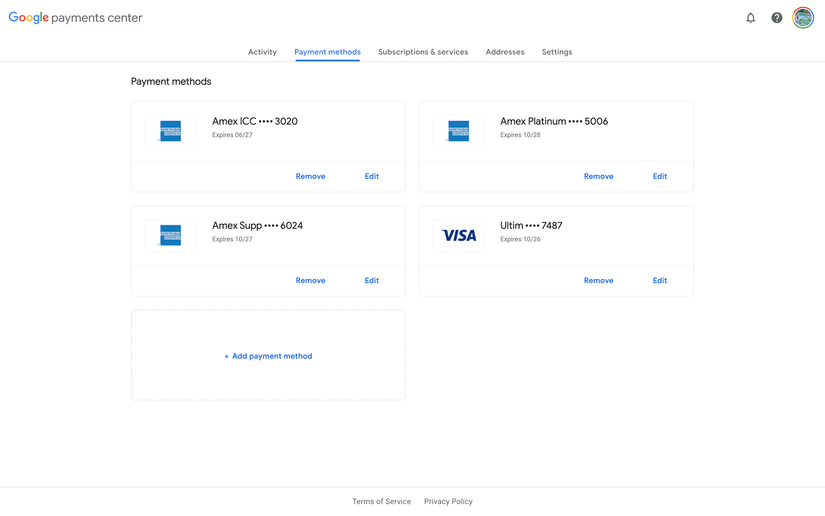825x516 pixels.
Task: Click the Amex ICC 3020 card logo
Action: [x=171, y=131]
